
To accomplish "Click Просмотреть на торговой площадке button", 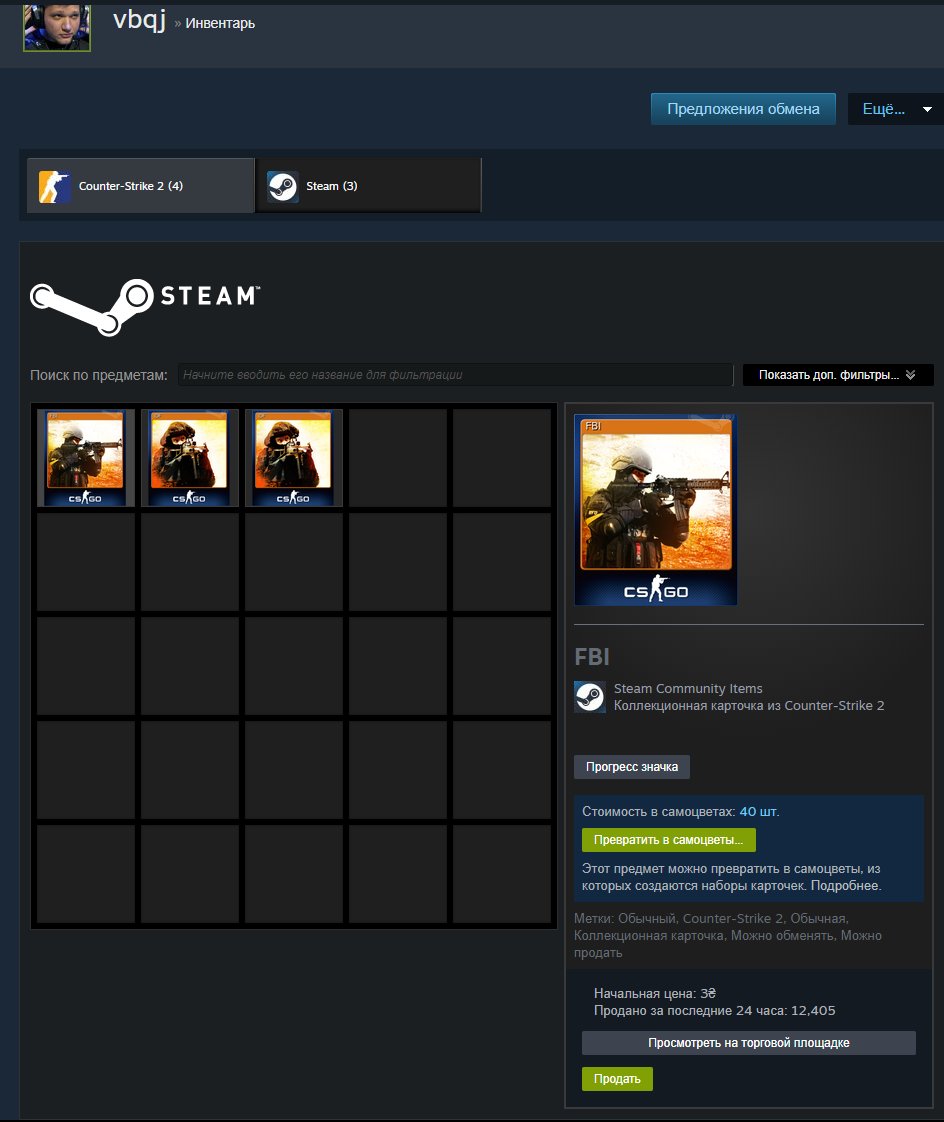I will tap(749, 1043).
